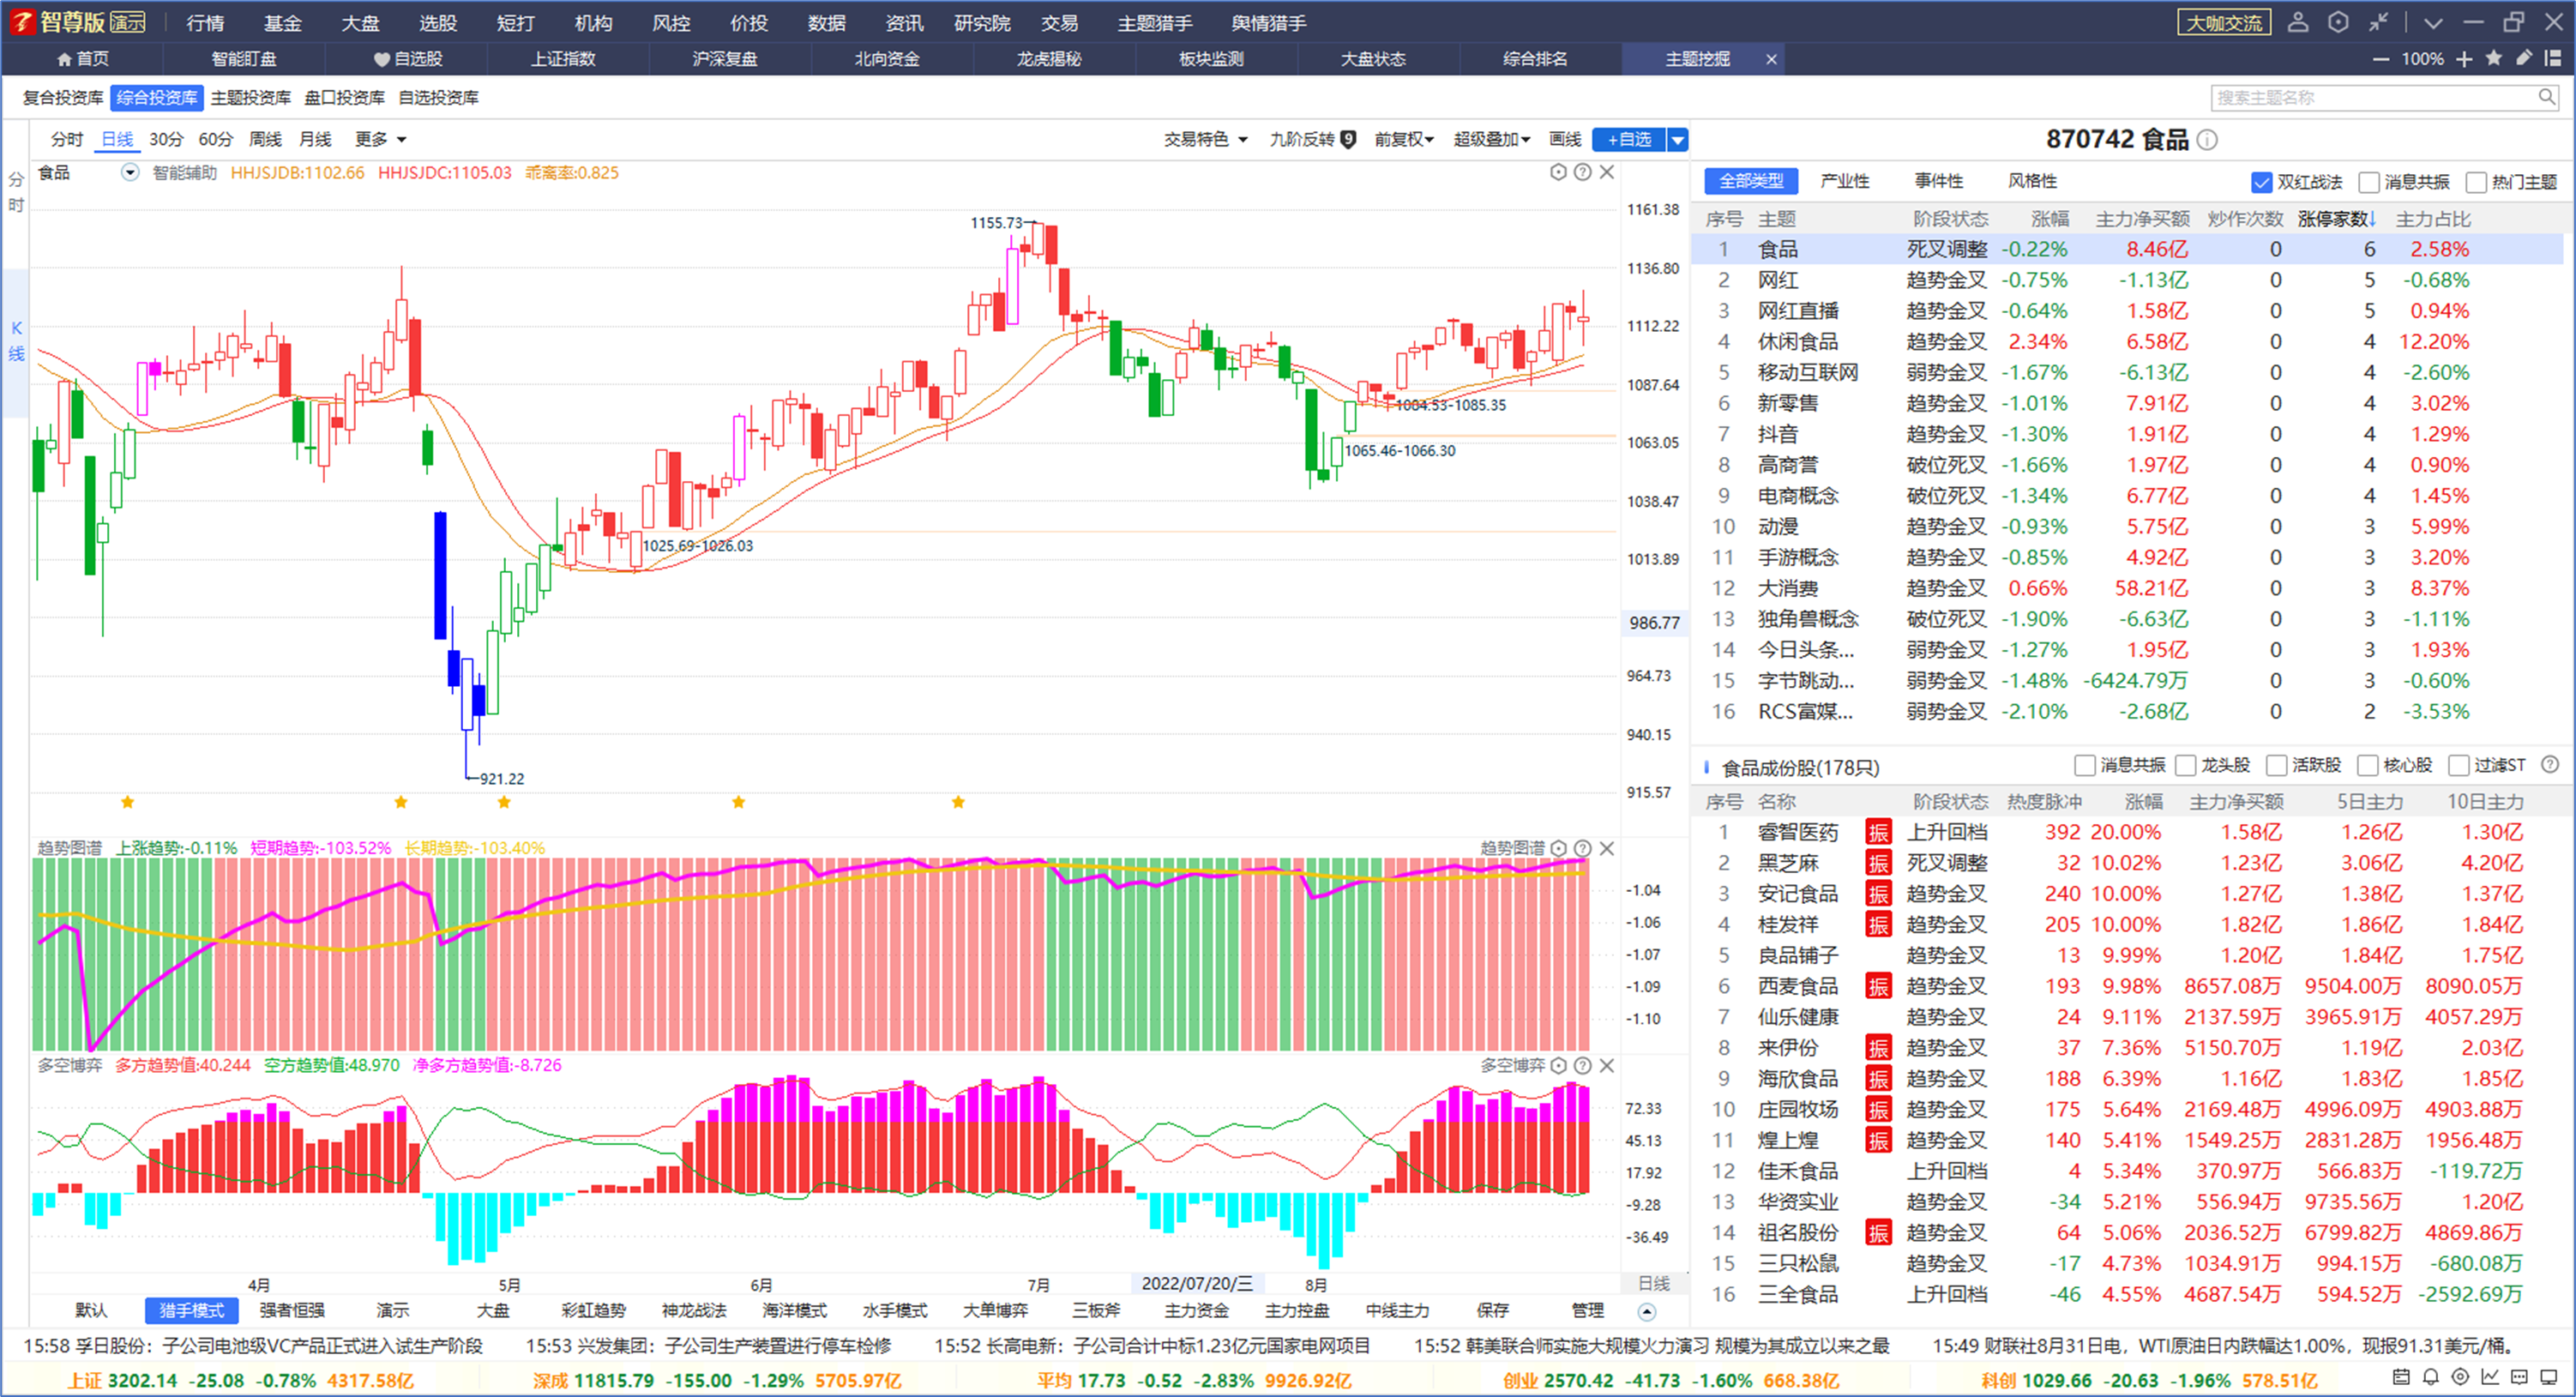
Task: Click the 上证 3202.14 index in status bar
Action: tap(240, 1380)
